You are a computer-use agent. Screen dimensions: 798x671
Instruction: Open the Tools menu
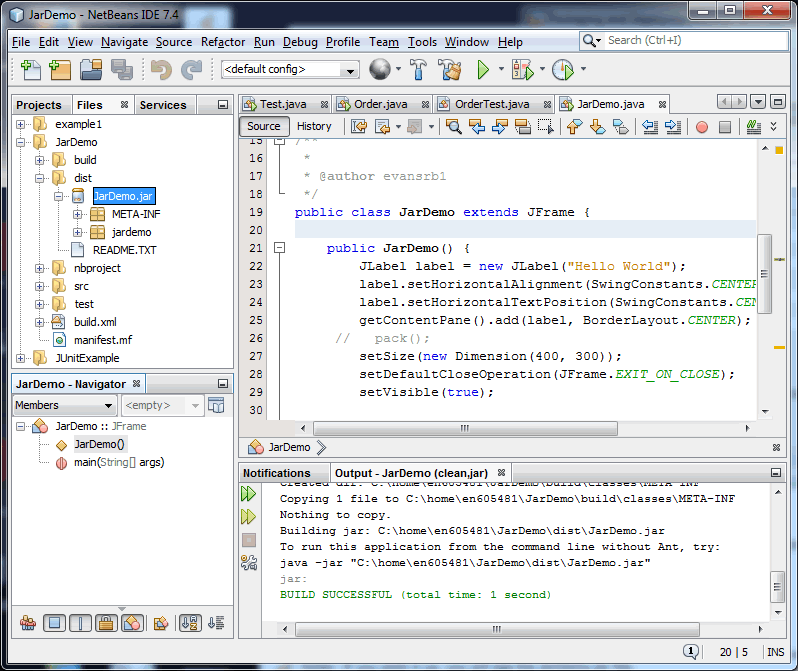point(422,42)
